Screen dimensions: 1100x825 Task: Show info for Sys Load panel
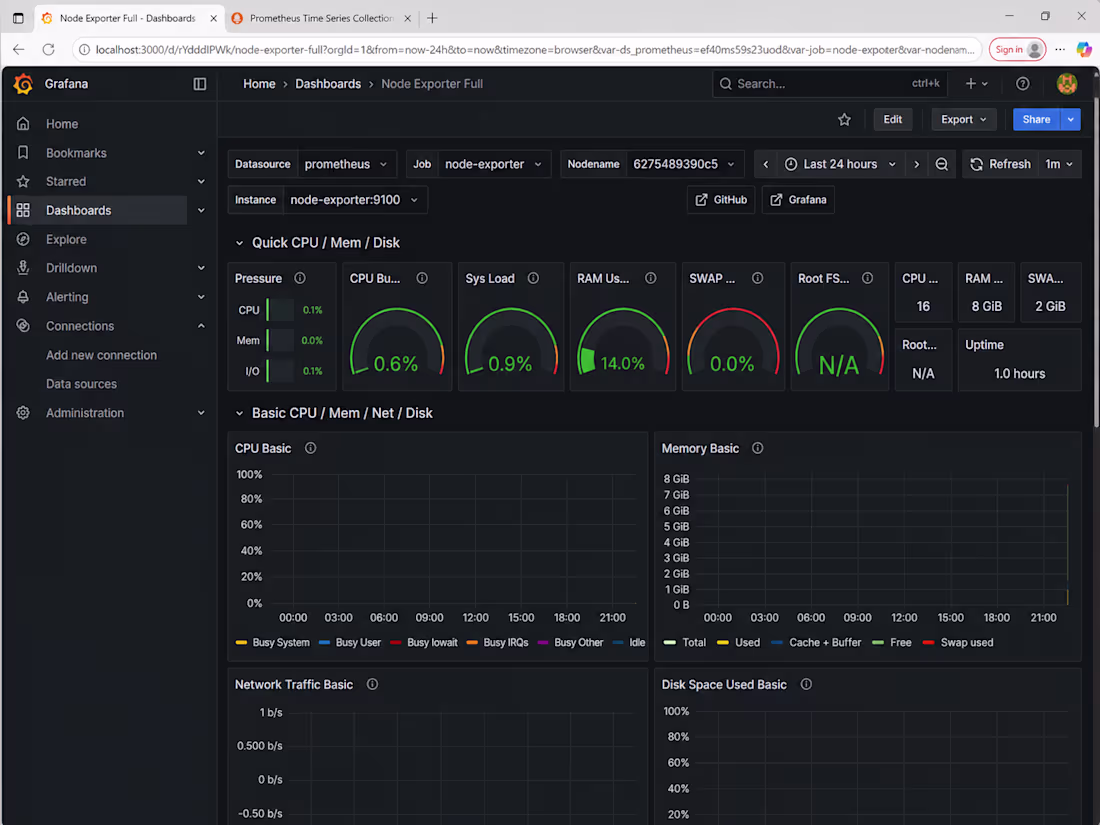[x=533, y=279]
